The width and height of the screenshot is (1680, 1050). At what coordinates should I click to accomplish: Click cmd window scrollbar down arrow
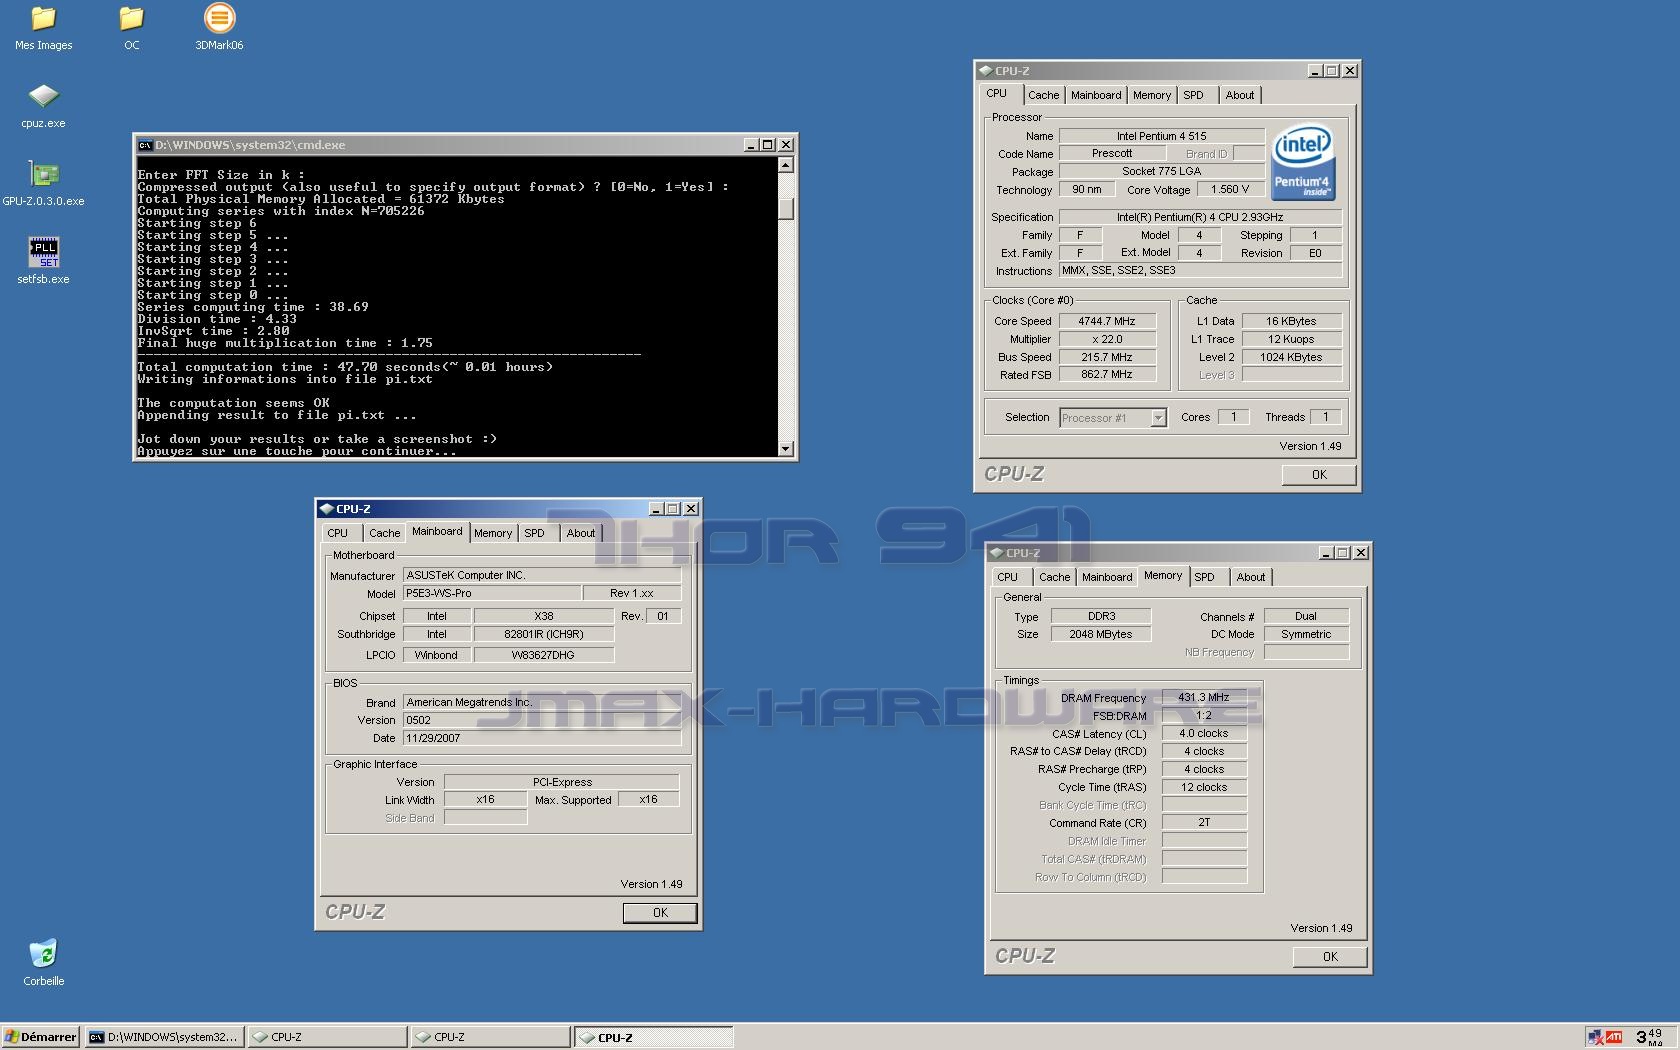point(786,449)
